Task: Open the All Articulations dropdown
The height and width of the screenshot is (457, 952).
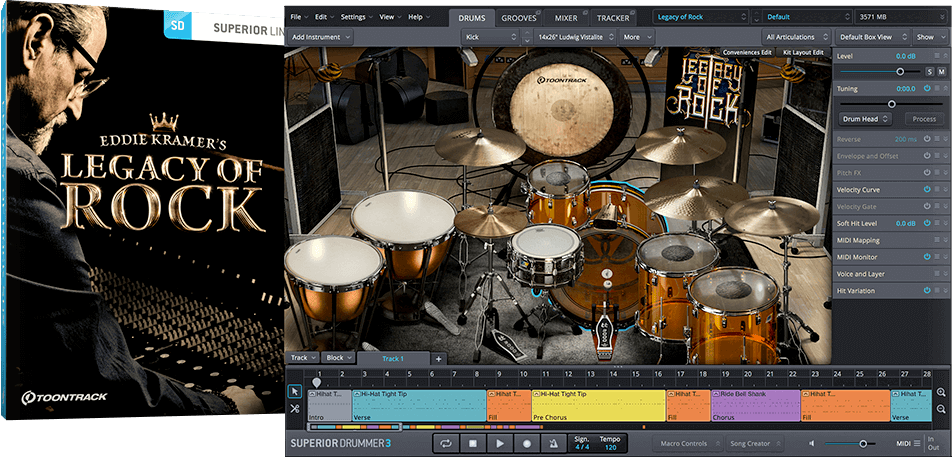Action: click(x=796, y=37)
